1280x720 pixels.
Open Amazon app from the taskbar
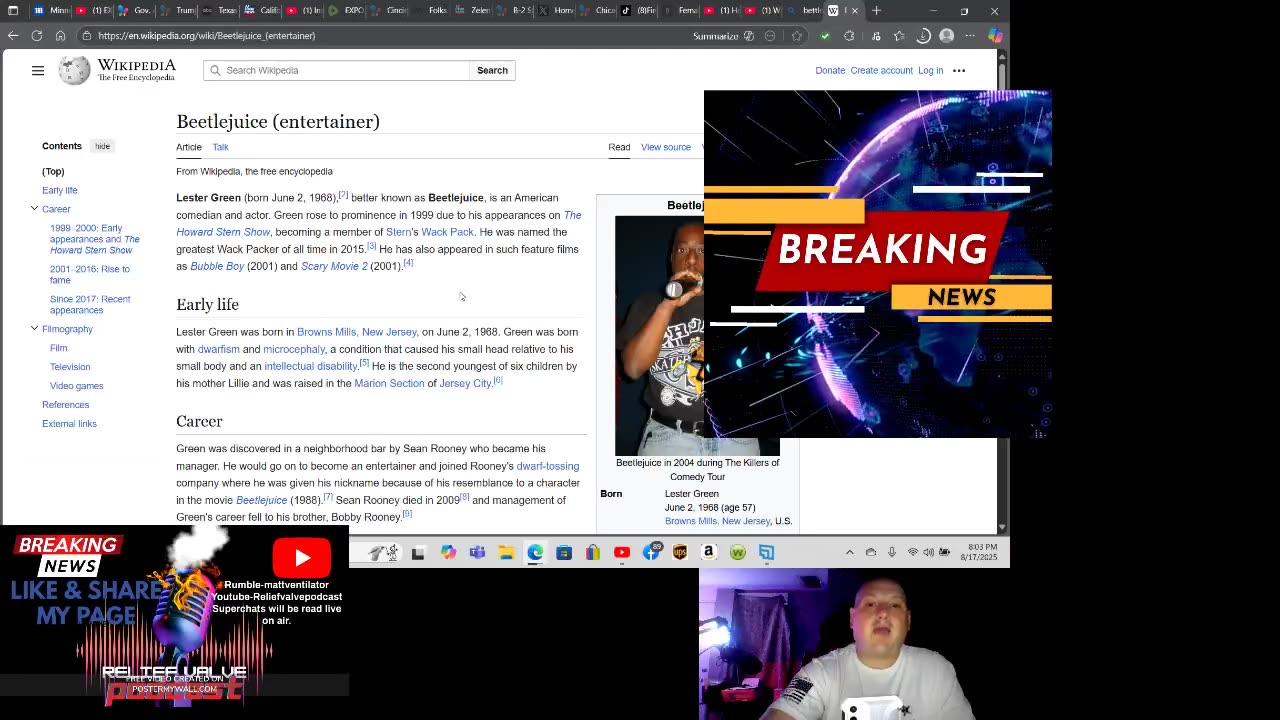[x=709, y=552]
